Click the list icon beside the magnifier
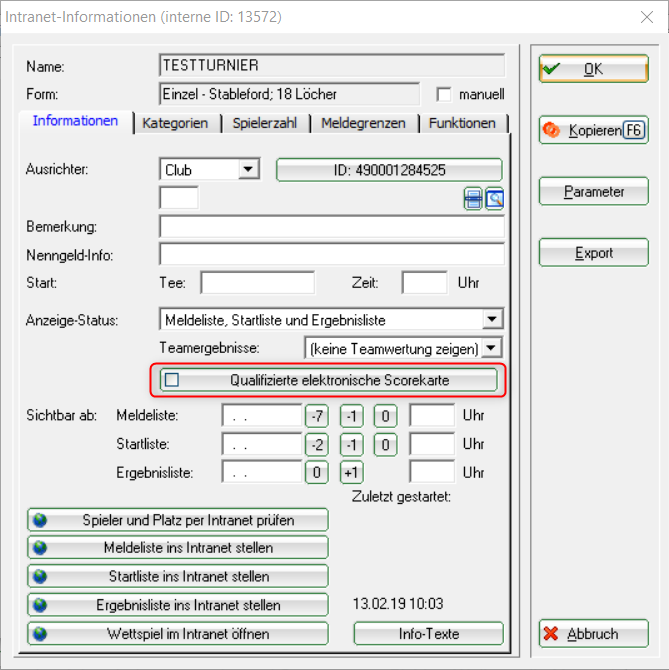This screenshot has width=669, height=670. (x=473, y=199)
